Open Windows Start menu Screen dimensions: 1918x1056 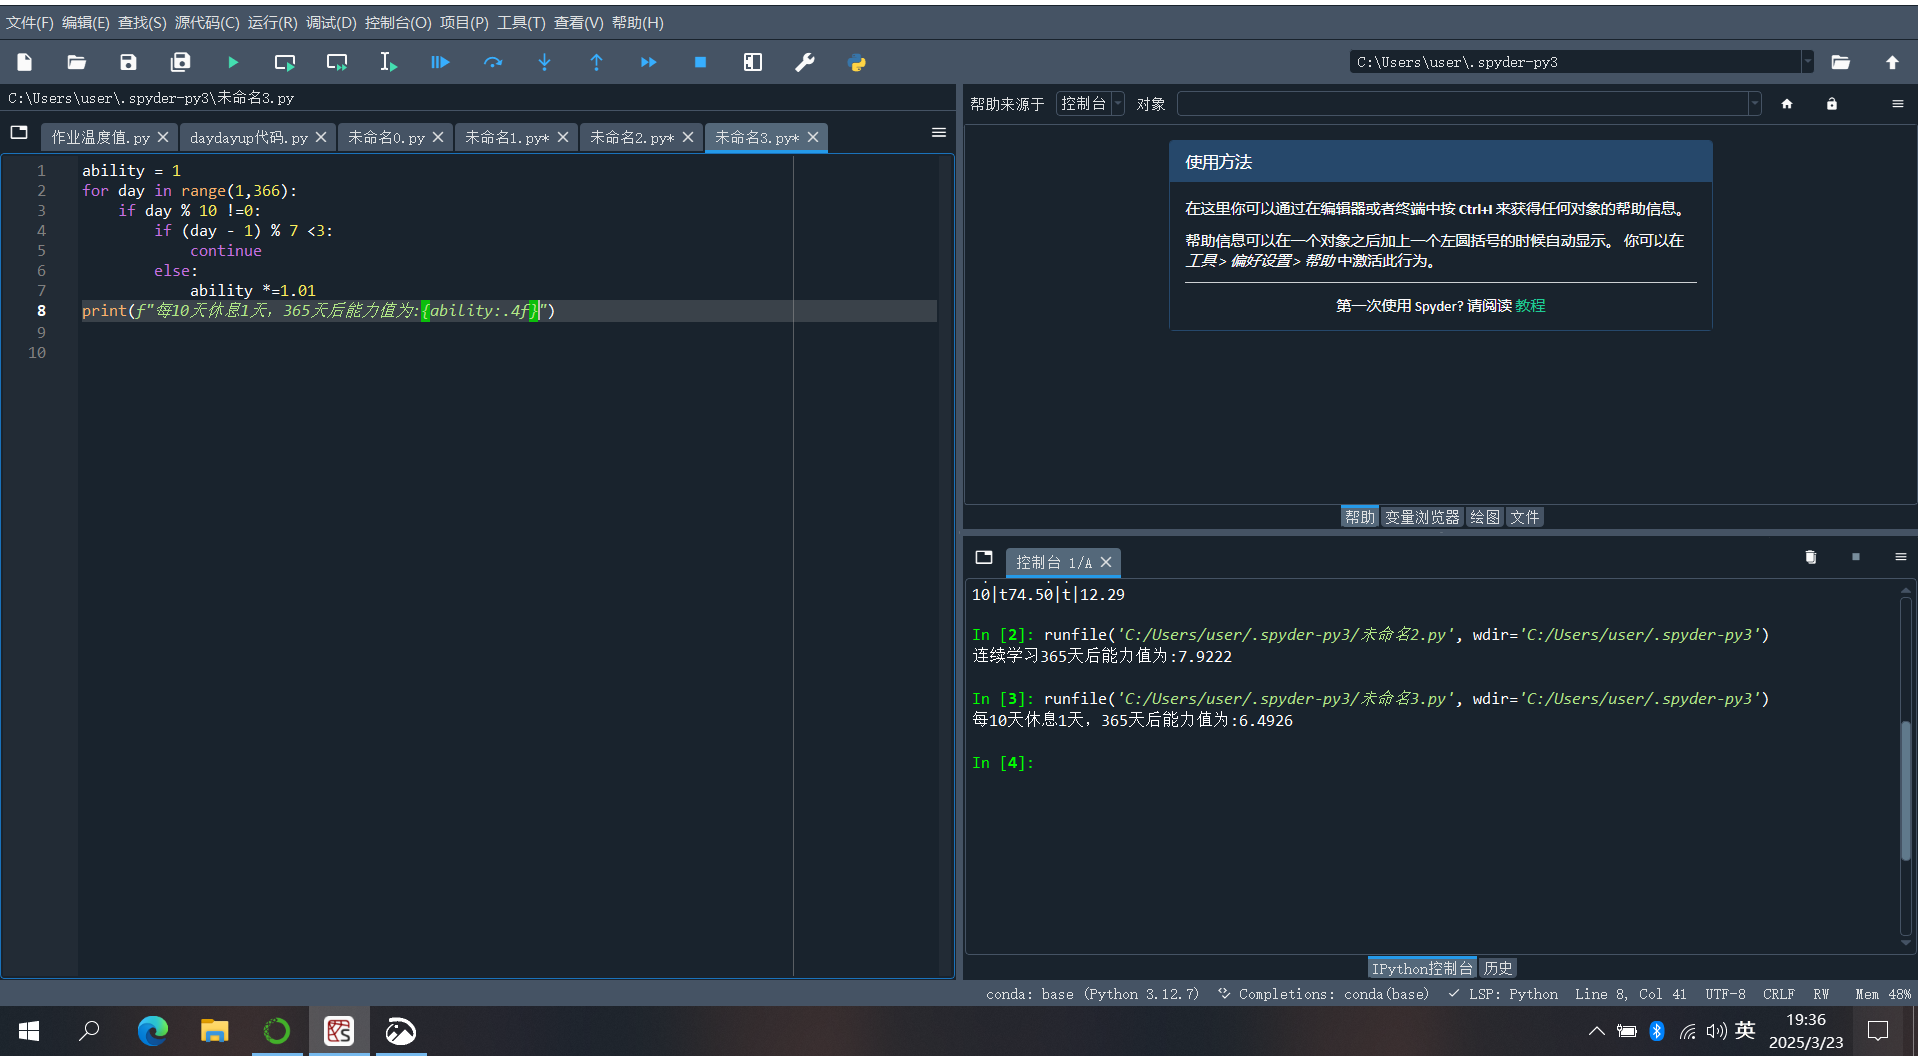[29, 1031]
